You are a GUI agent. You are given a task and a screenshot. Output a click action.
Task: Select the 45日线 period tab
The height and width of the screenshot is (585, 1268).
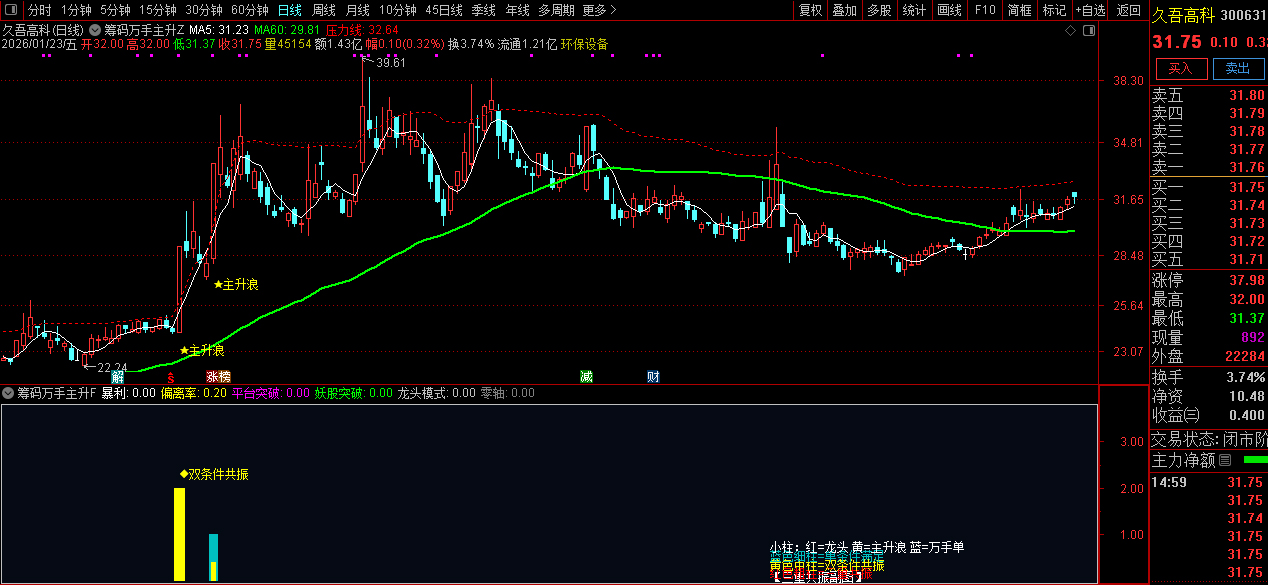[x=444, y=10]
